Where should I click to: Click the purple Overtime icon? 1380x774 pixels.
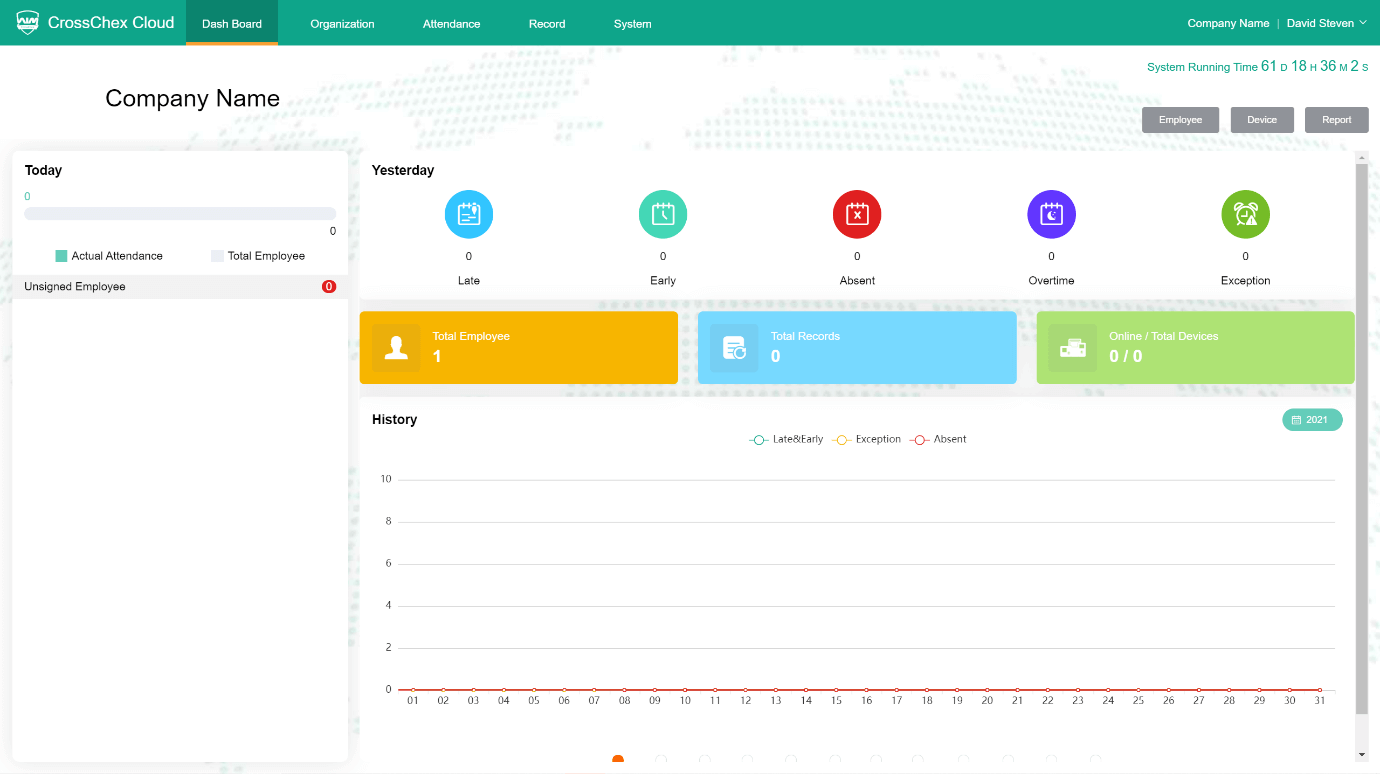pyautogui.click(x=1051, y=214)
